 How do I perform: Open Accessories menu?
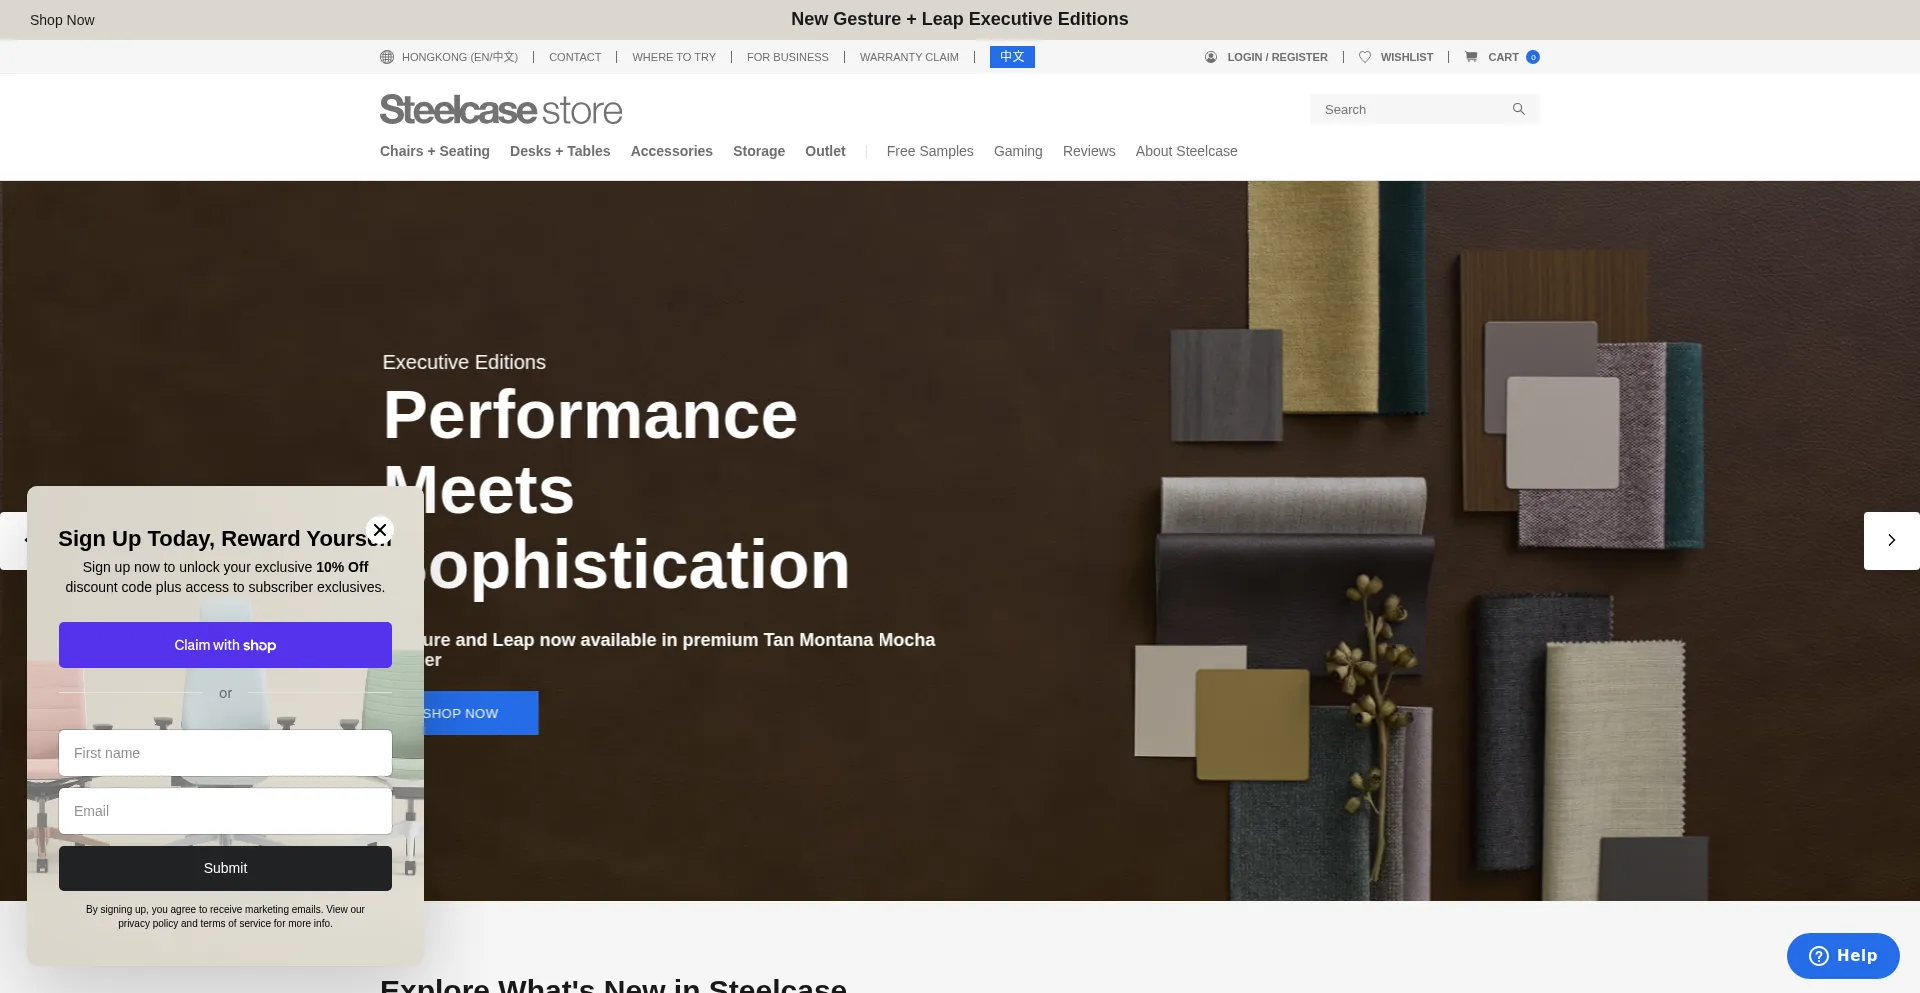click(672, 151)
